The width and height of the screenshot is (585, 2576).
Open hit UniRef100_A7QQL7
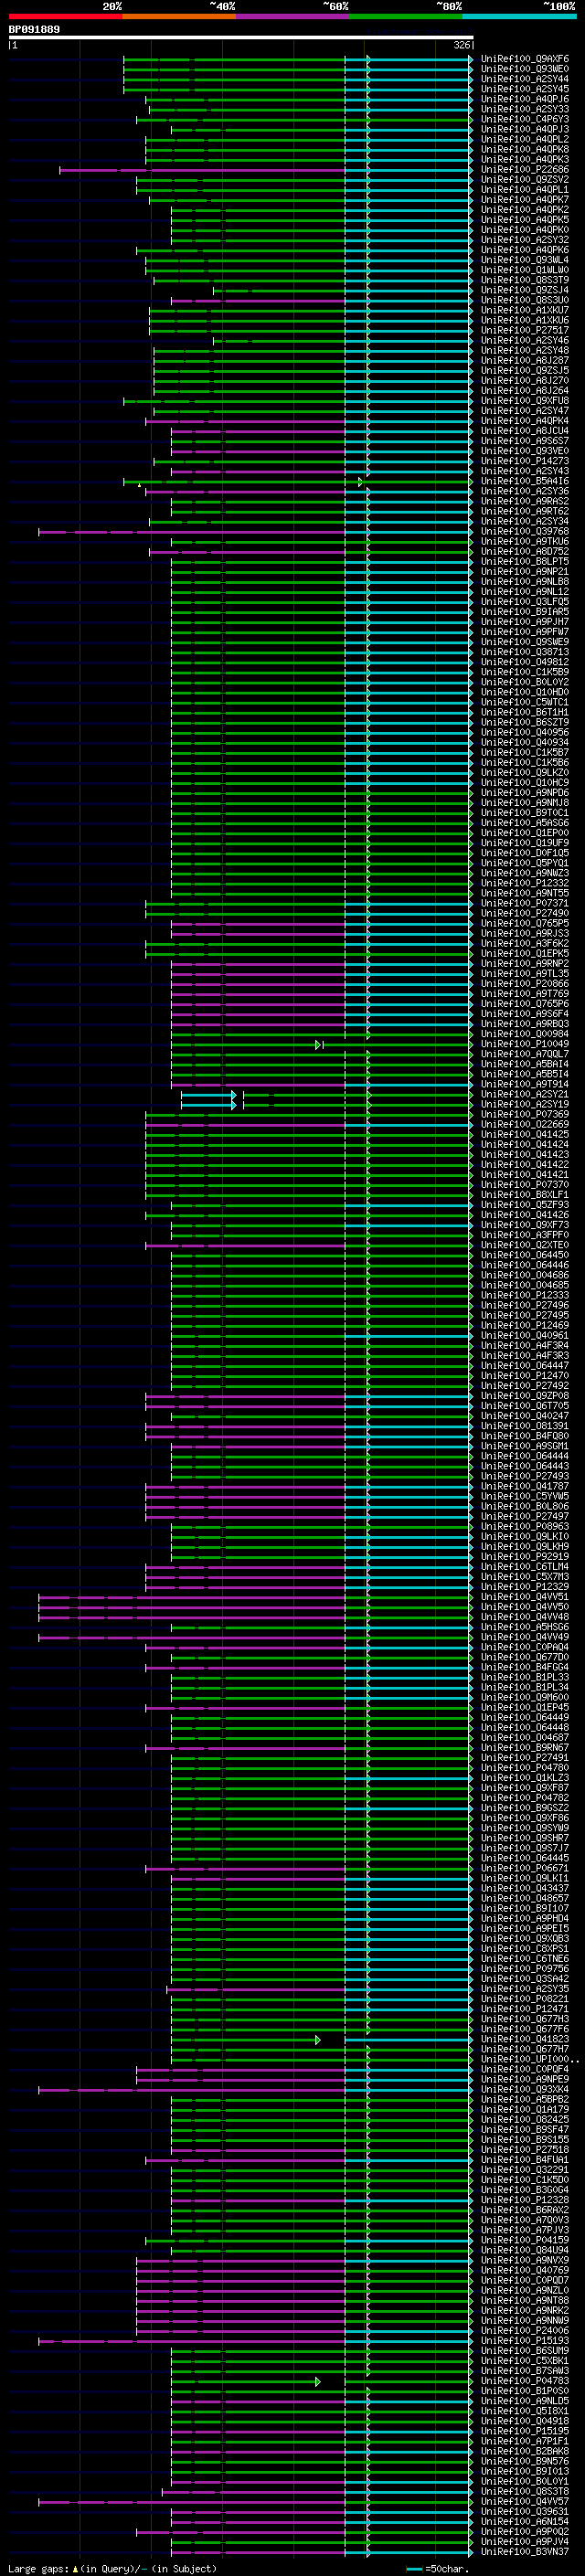pyautogui.click(x=525, y=1054)
